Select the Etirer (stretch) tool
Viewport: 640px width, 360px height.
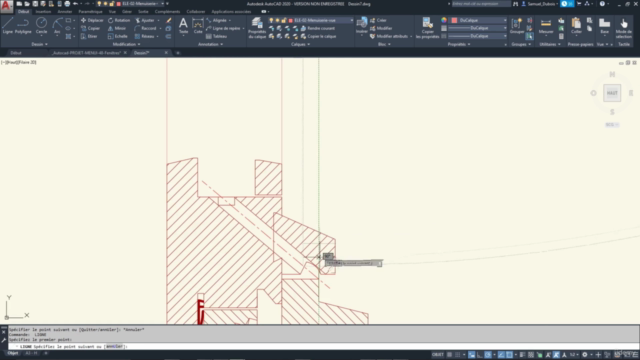[x=89, y=36]
